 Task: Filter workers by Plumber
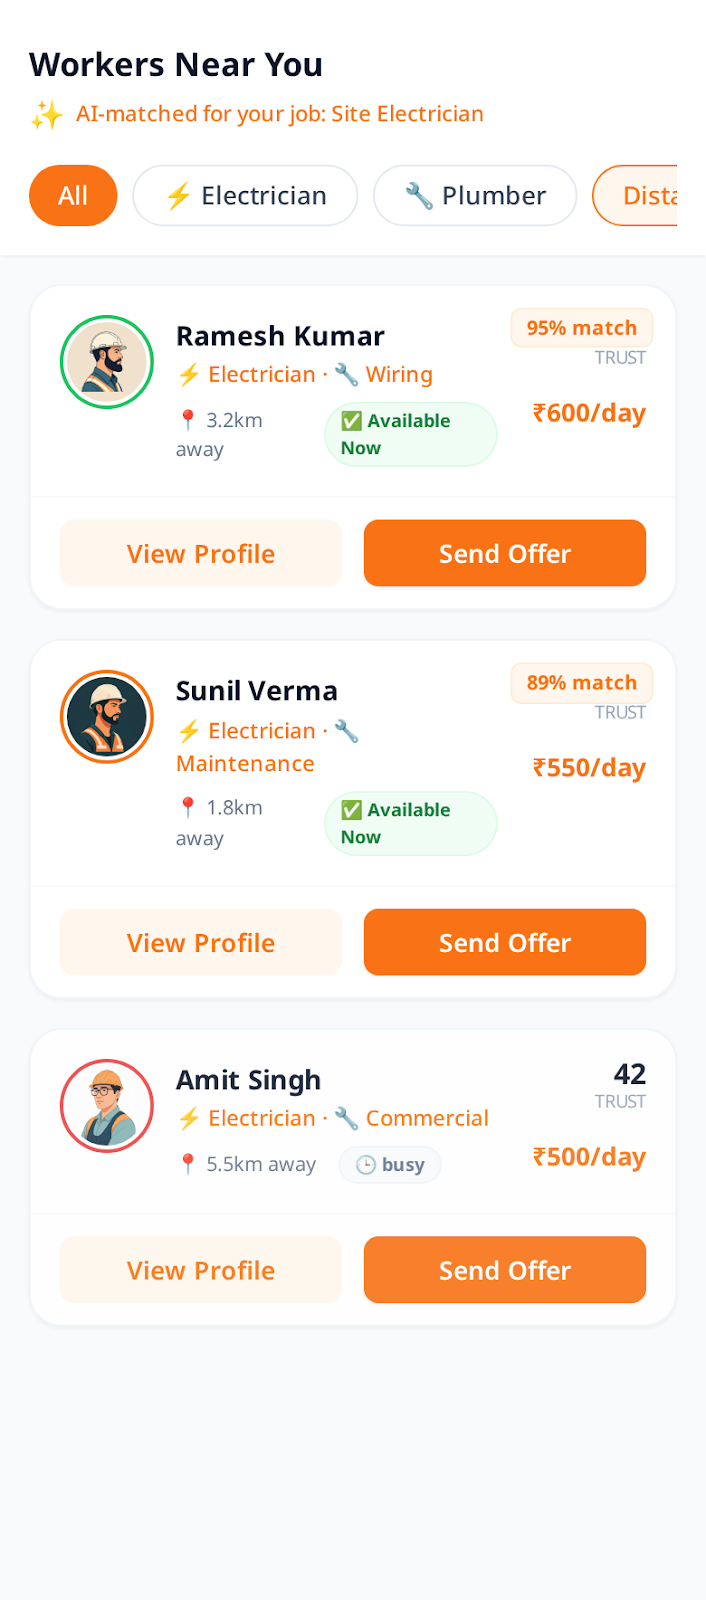click(x=475, y=196)
